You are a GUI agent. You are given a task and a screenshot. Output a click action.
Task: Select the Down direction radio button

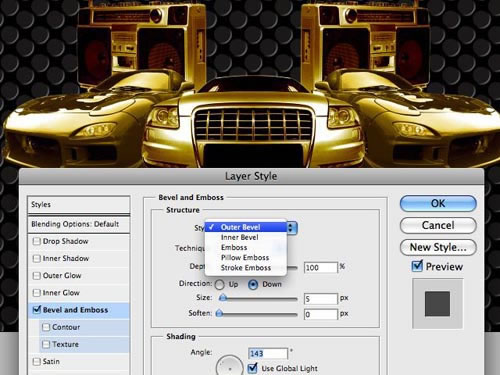point(253,284)
